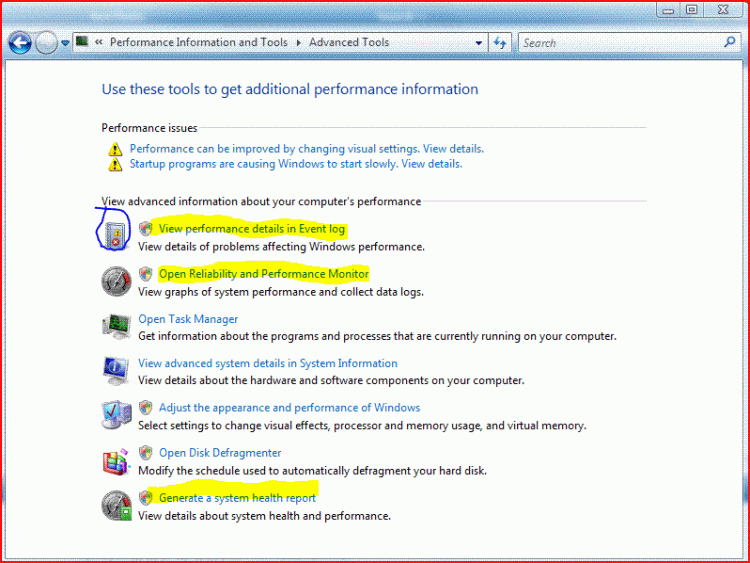Focus the Search input box
Viewport: 750px width, 563px height.
(x=622, y=43)
